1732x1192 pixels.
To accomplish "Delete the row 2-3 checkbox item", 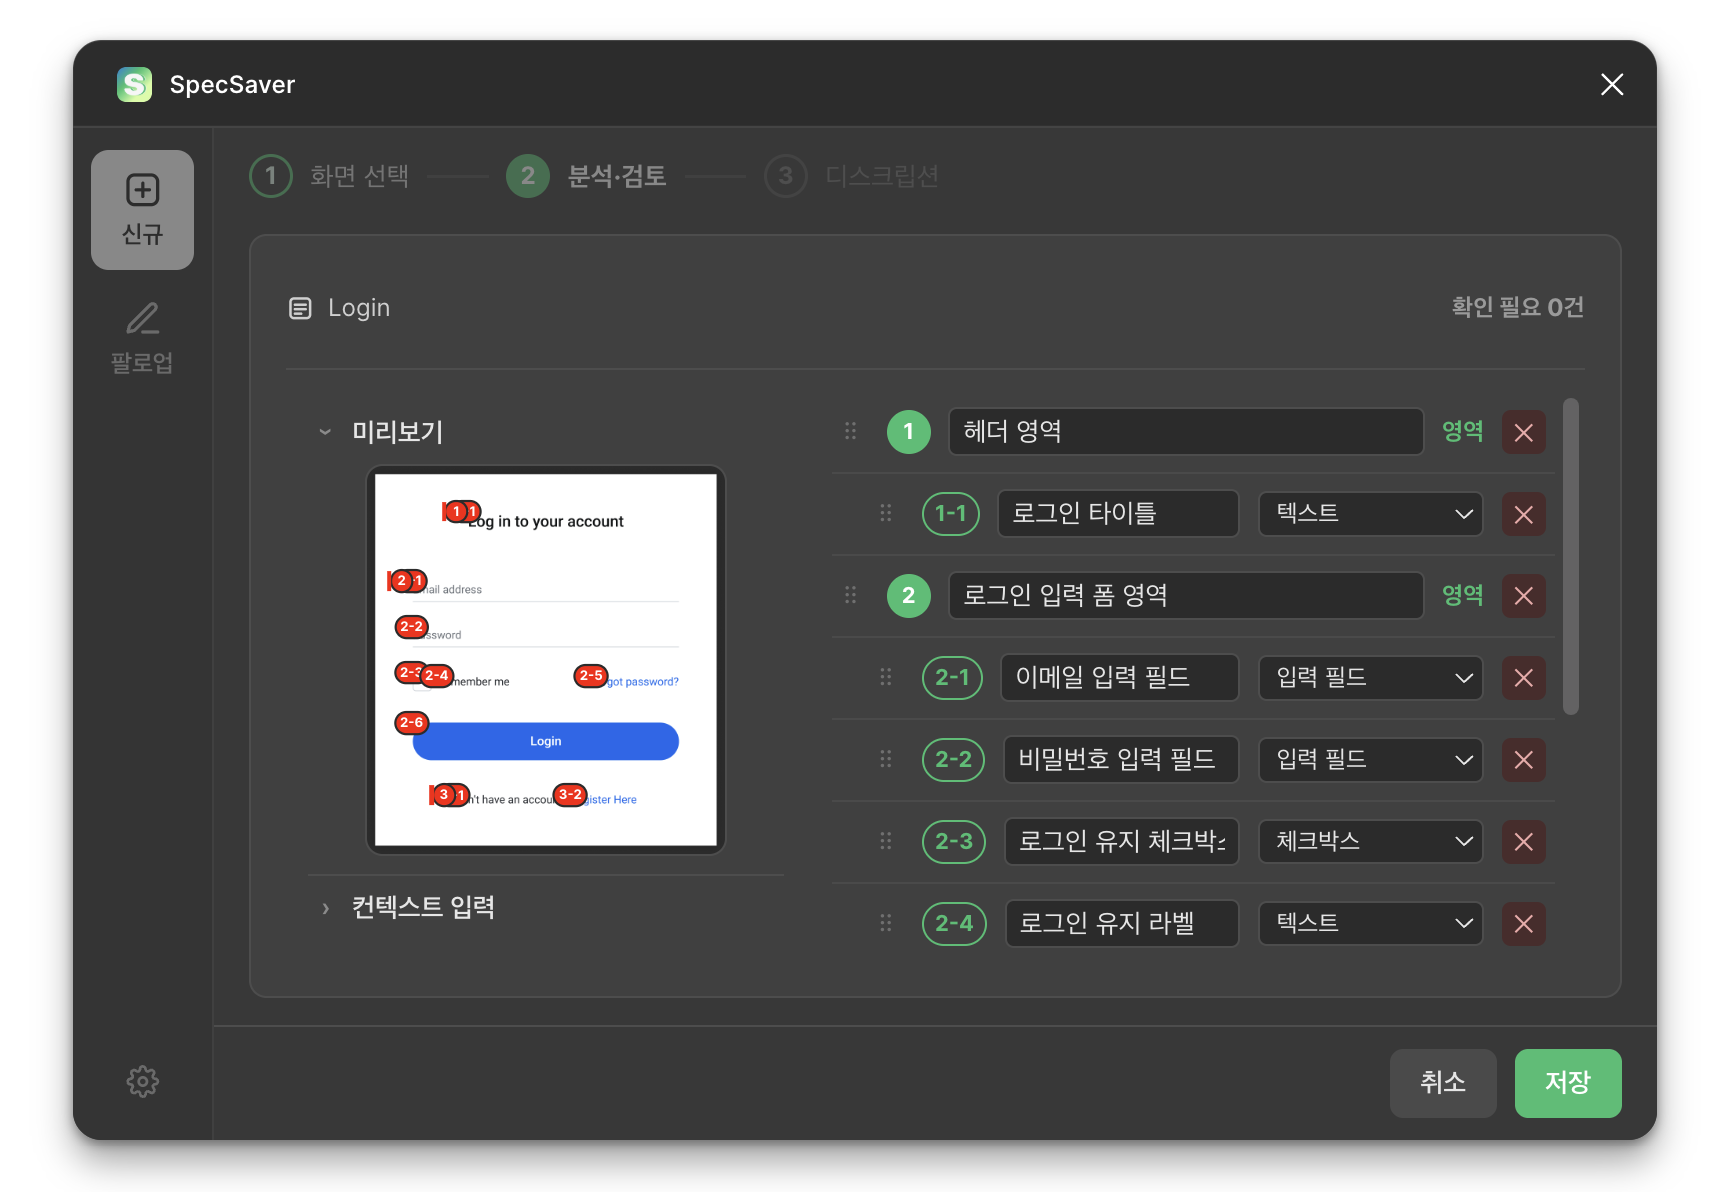I will click(1524, 842).
